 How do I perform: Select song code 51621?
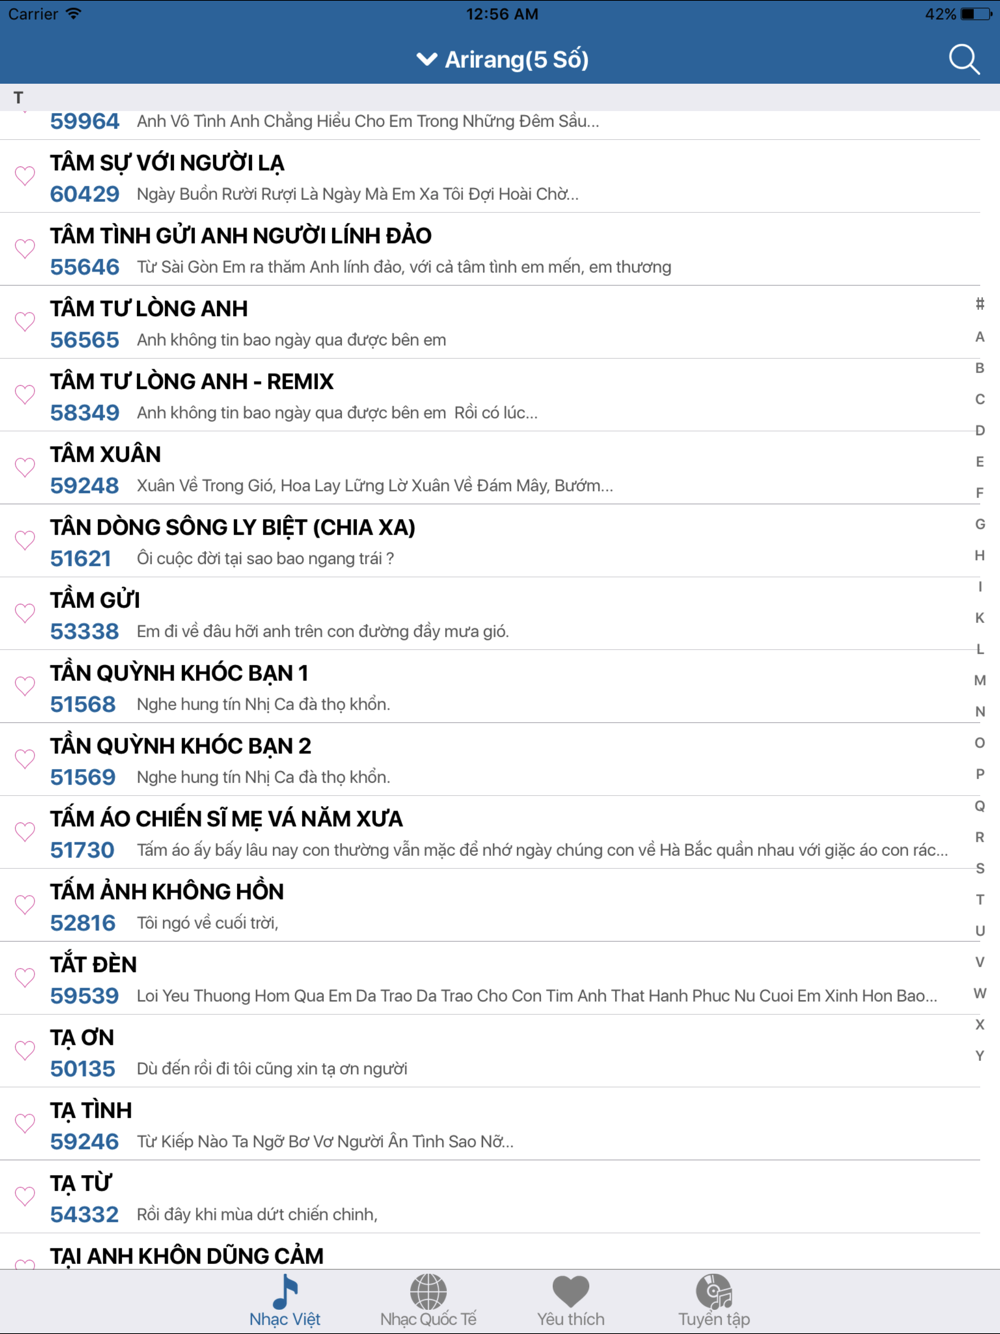click(x=81, y=559)
